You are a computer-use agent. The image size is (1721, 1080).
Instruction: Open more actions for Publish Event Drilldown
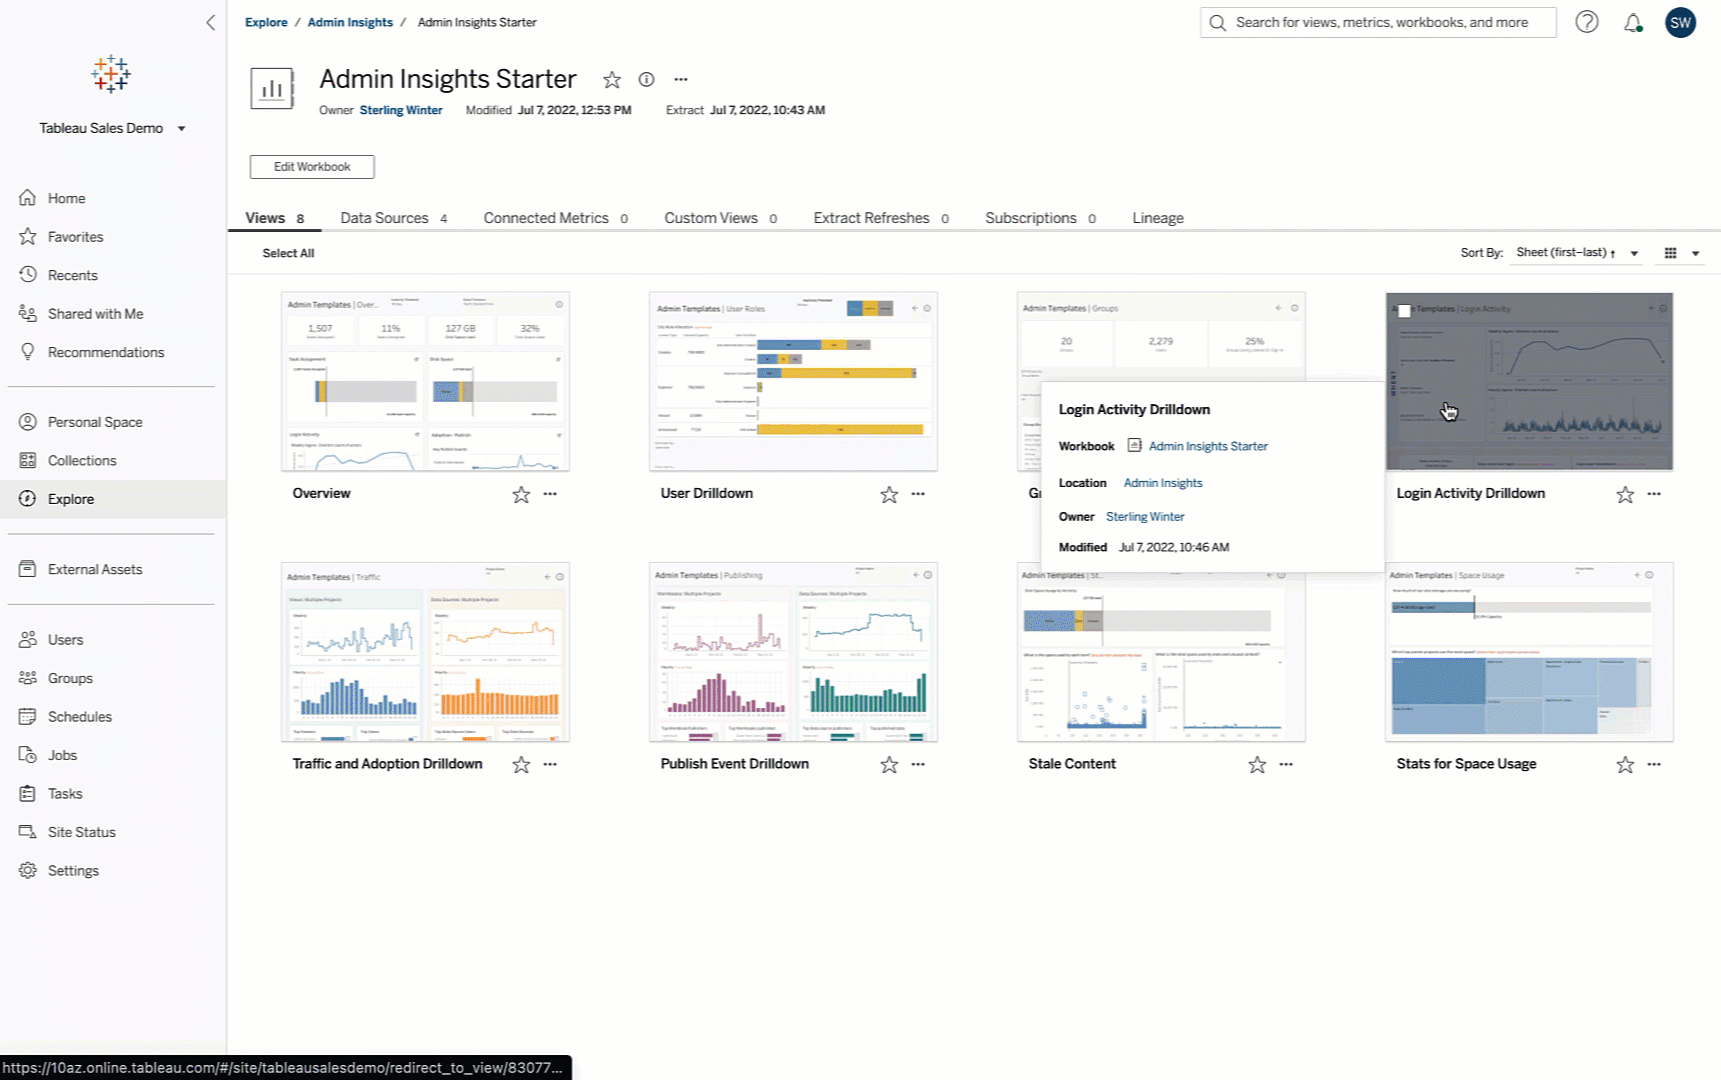click(918, 764)
